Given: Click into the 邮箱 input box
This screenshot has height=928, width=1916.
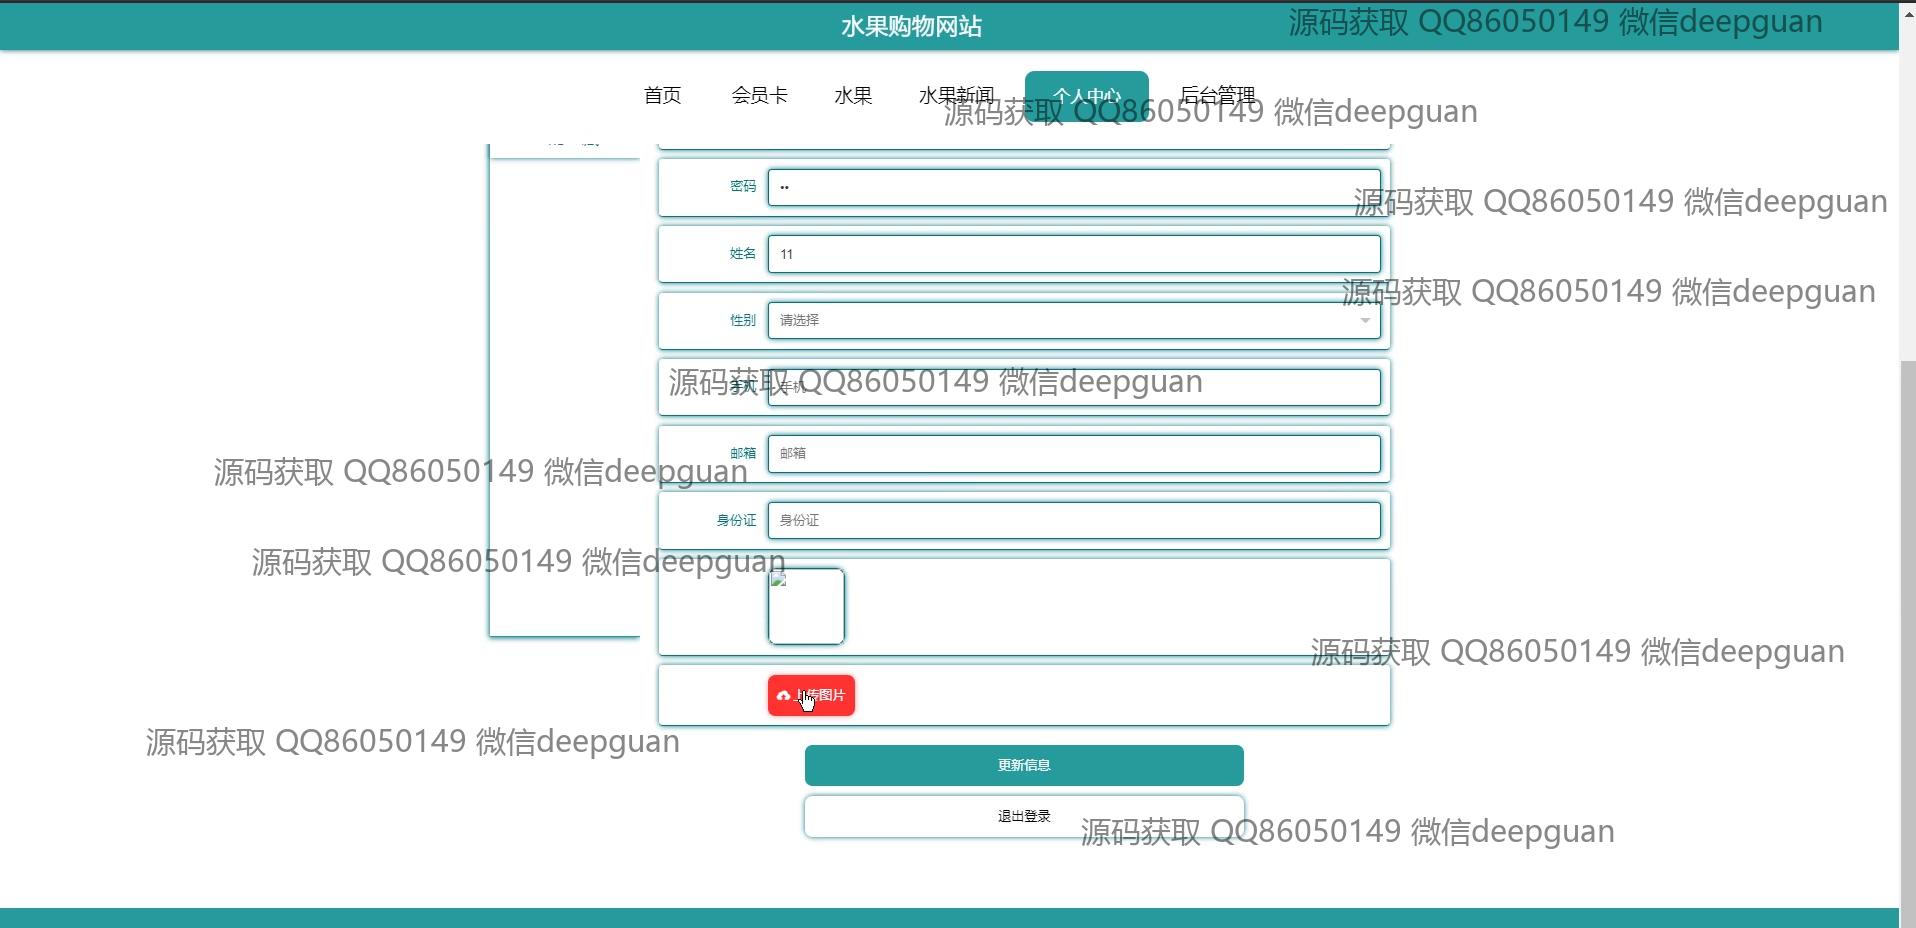Looking at the screenshot, I should (1073, 454).
